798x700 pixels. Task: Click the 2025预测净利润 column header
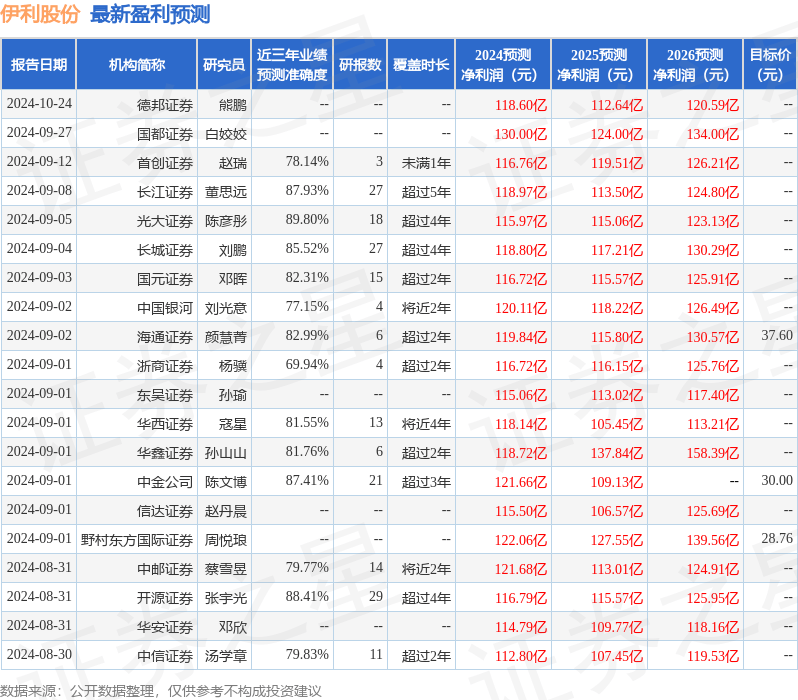599,65
